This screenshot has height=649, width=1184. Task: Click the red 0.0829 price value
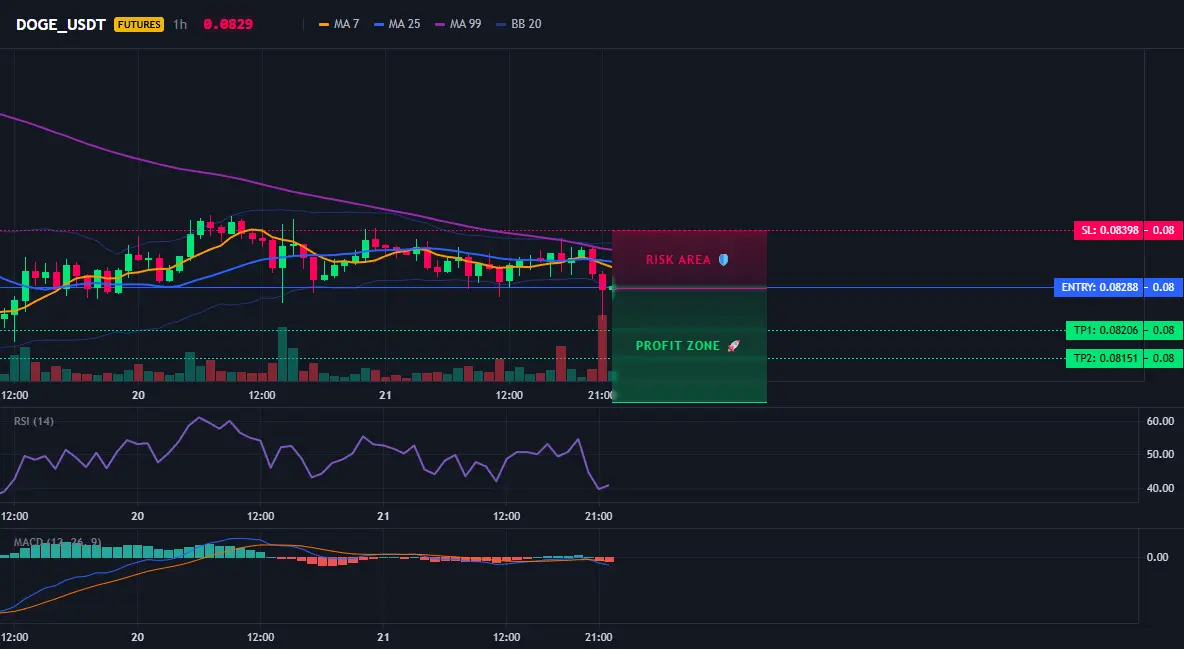click(x=228, y=24)
